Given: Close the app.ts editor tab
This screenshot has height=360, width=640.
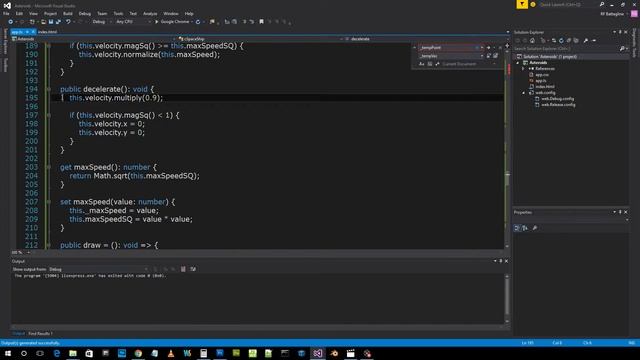Looking at the screenshot, I should pos(32,32).
